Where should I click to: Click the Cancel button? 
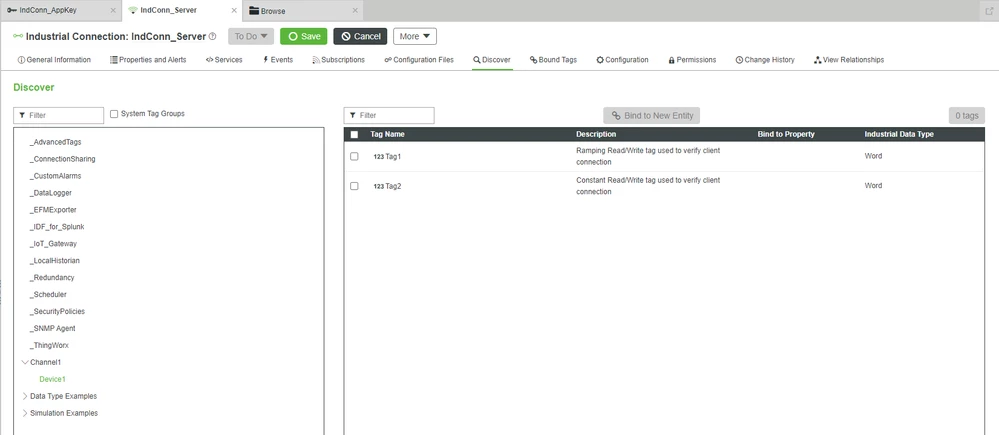coord(361,36)
